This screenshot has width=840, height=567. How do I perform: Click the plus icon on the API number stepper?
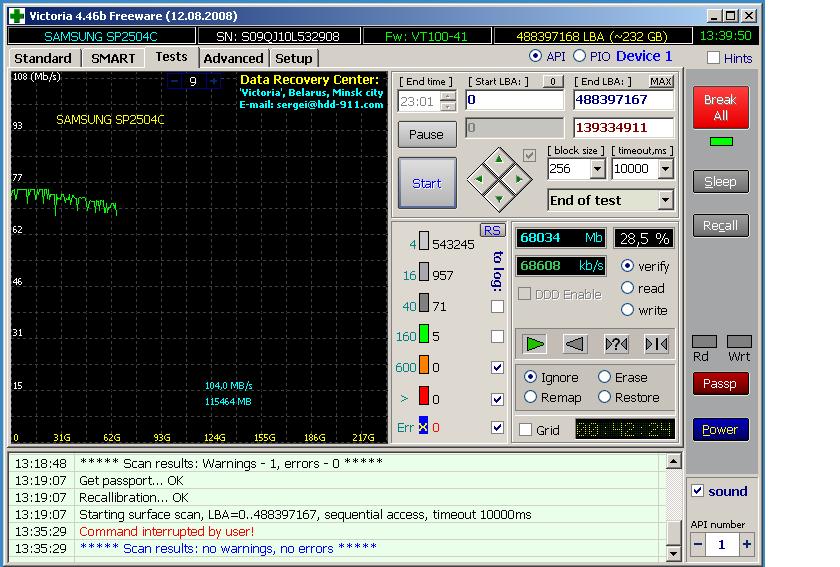[746, 544]
